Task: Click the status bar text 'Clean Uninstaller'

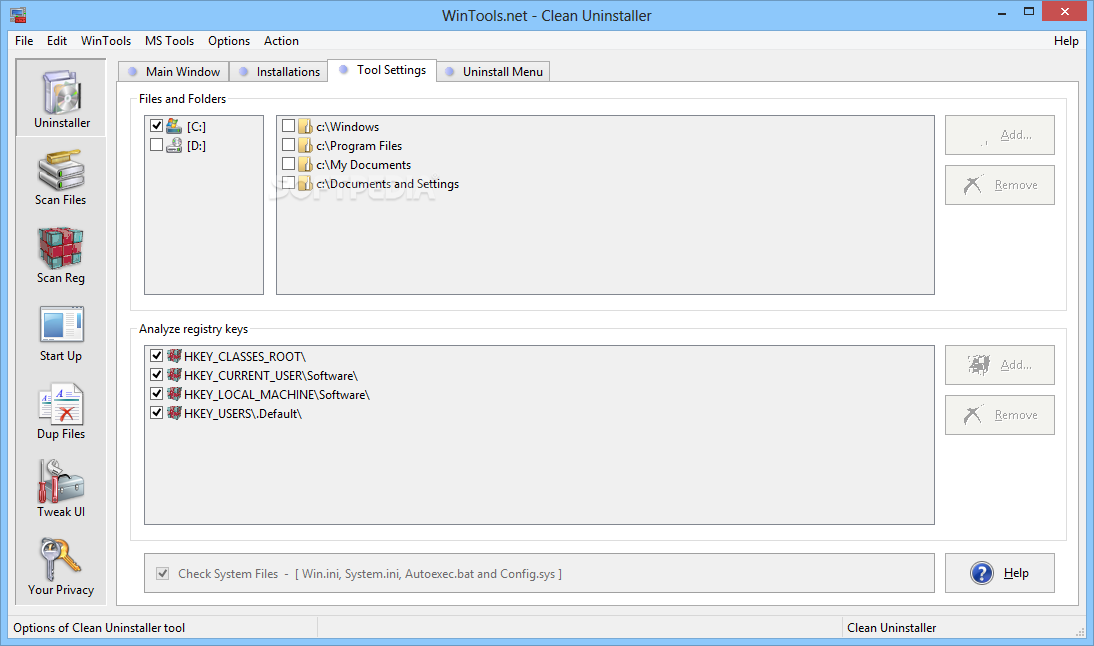Action: (892, 627)
